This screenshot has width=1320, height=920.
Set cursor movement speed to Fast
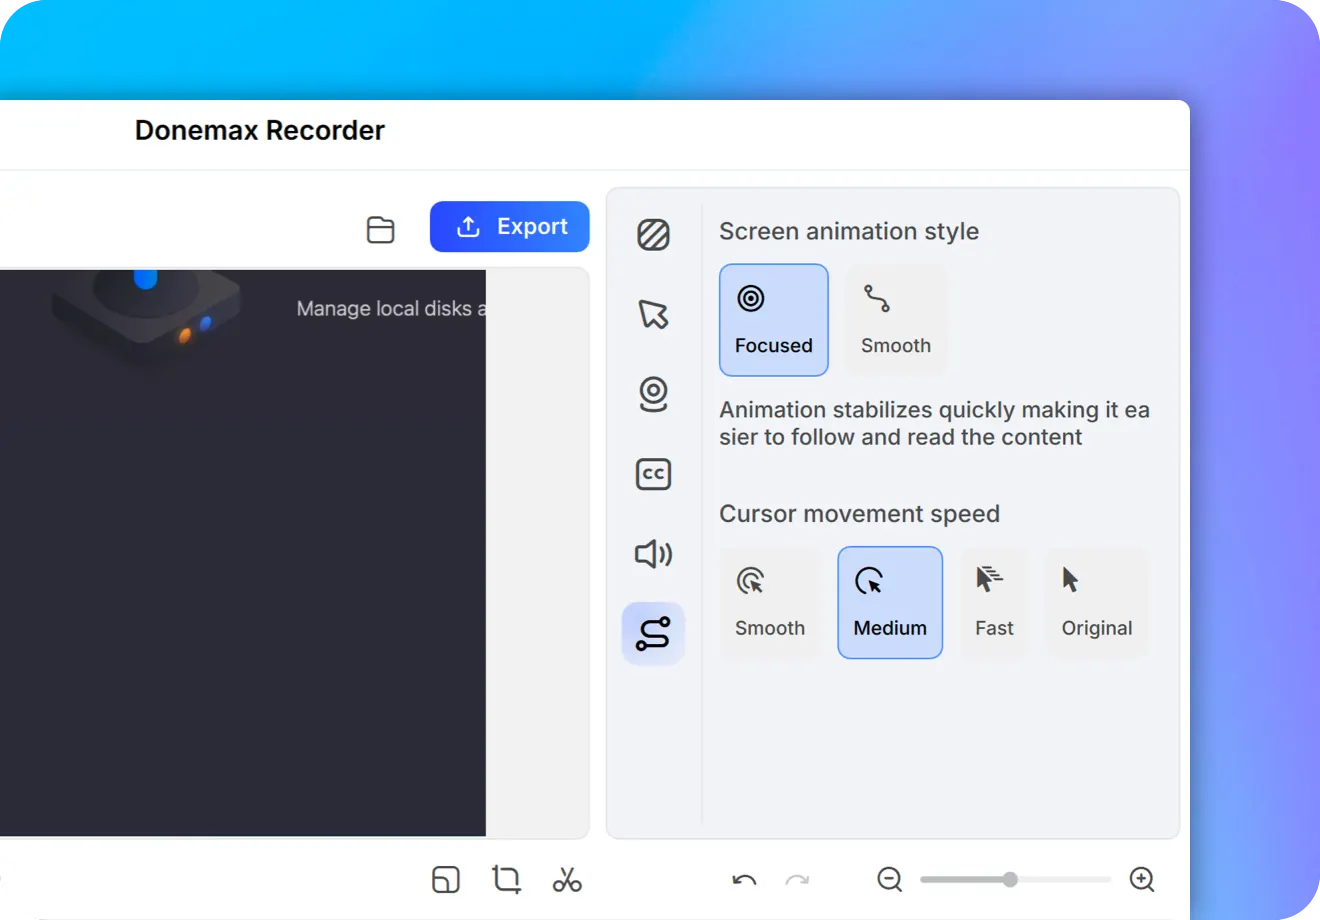tap(994, 603)
